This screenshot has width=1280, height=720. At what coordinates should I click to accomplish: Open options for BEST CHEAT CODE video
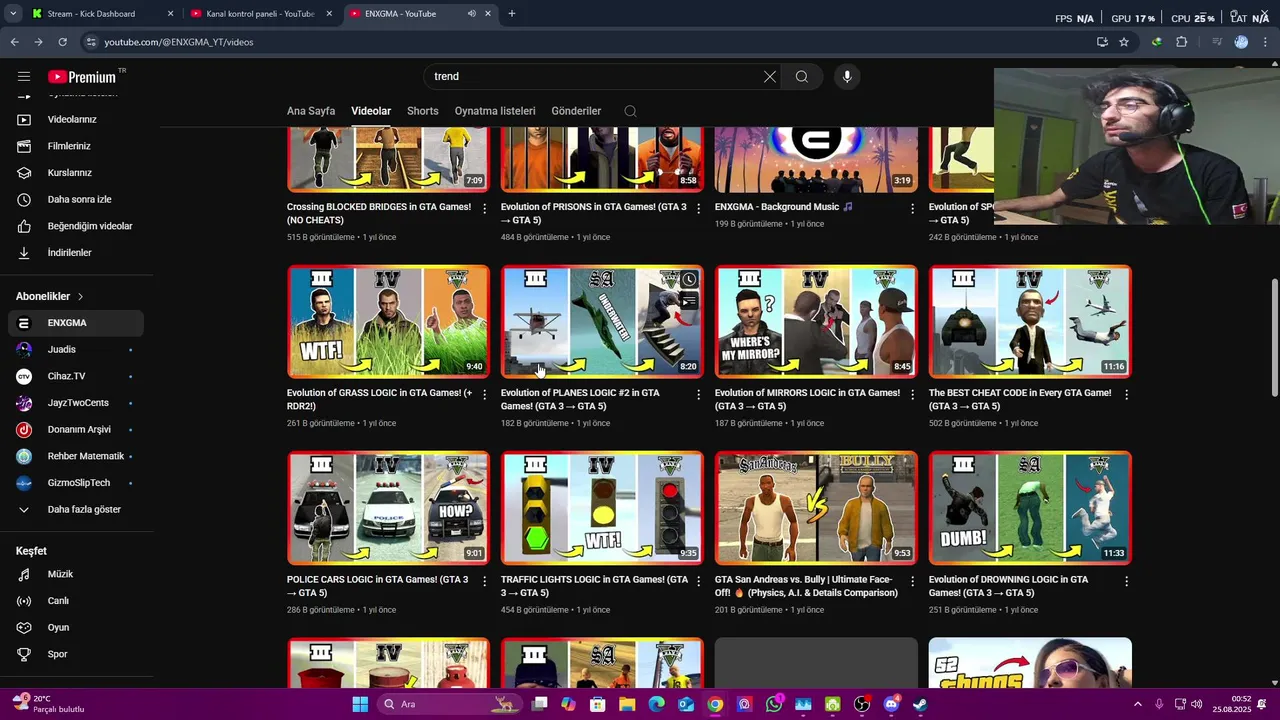click(1127, 394)
